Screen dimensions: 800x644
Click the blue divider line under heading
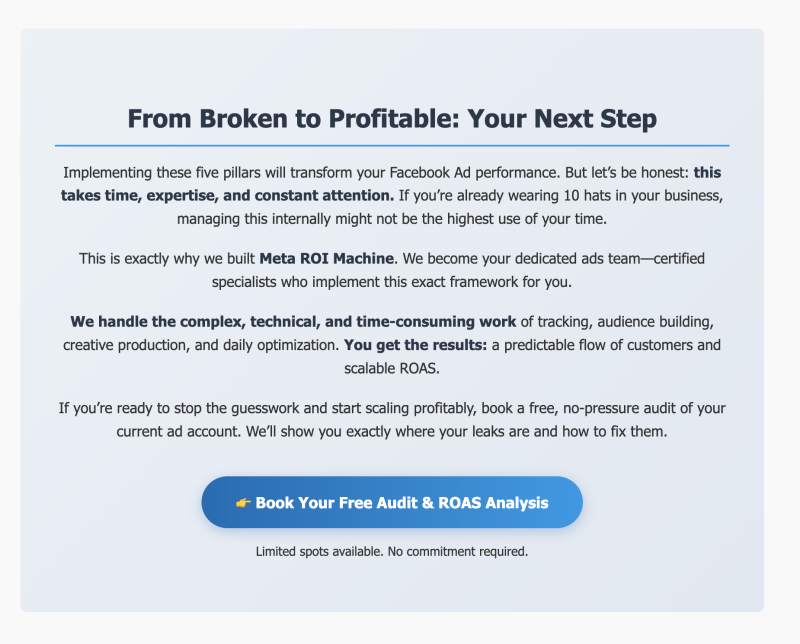pyautogui.click(x=392, y=146)
